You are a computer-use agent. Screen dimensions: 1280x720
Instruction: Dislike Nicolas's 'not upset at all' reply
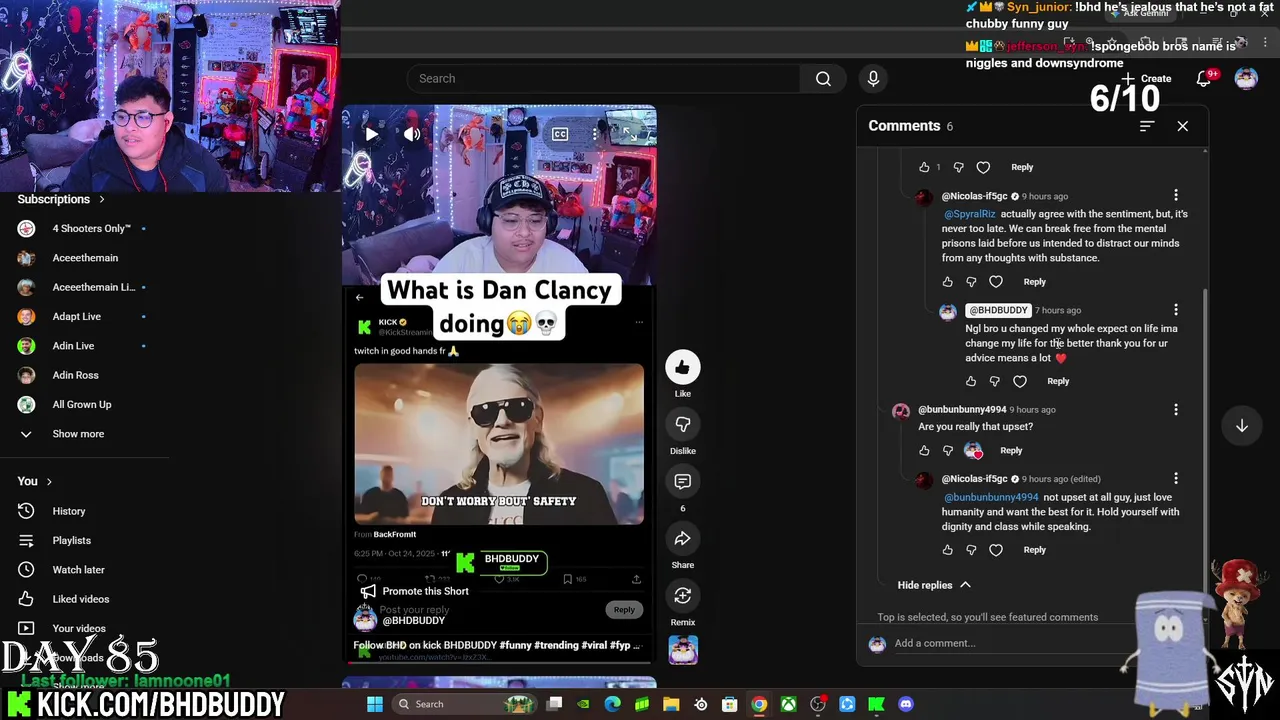pos(972,550)
